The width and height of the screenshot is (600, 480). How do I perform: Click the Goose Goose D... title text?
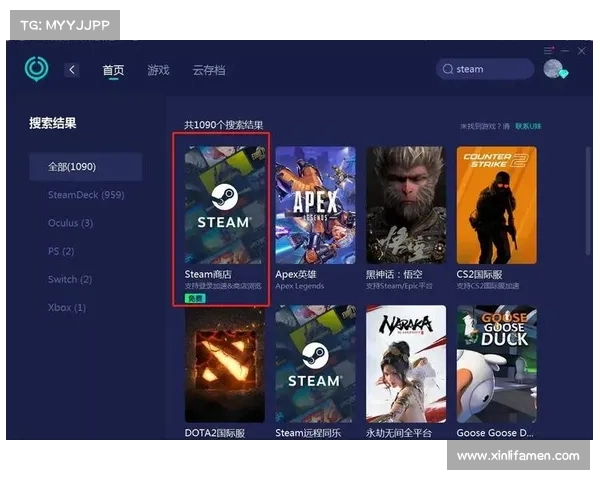point(495,433)
